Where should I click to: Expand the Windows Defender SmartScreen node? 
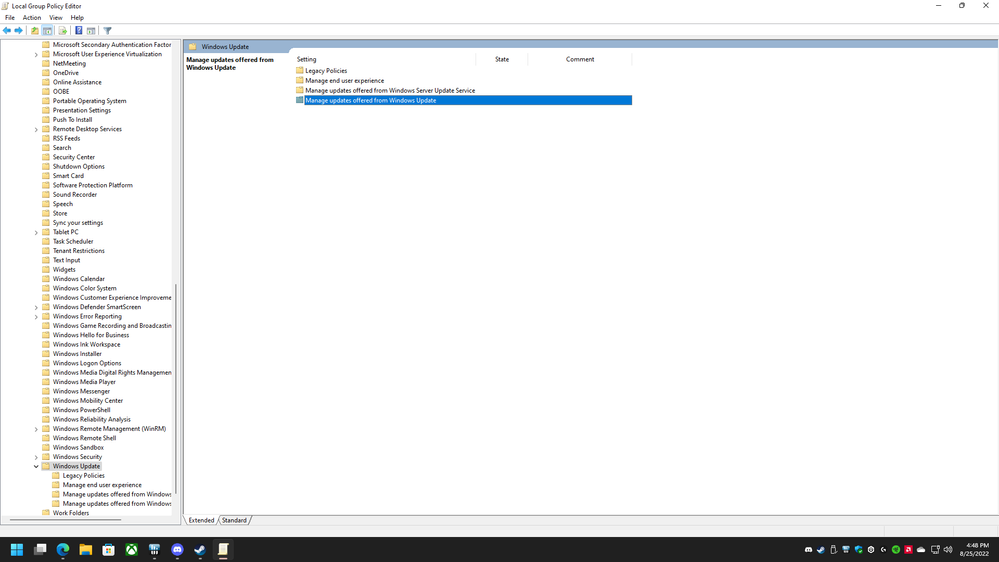(x=36, y=307)
